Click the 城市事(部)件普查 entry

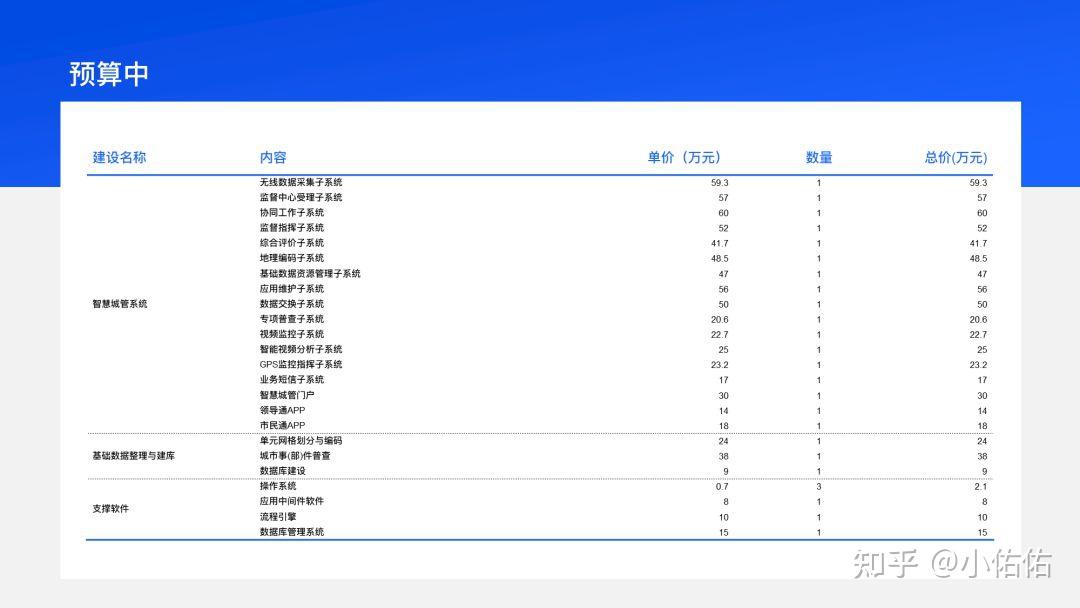(x=295, y=456)
